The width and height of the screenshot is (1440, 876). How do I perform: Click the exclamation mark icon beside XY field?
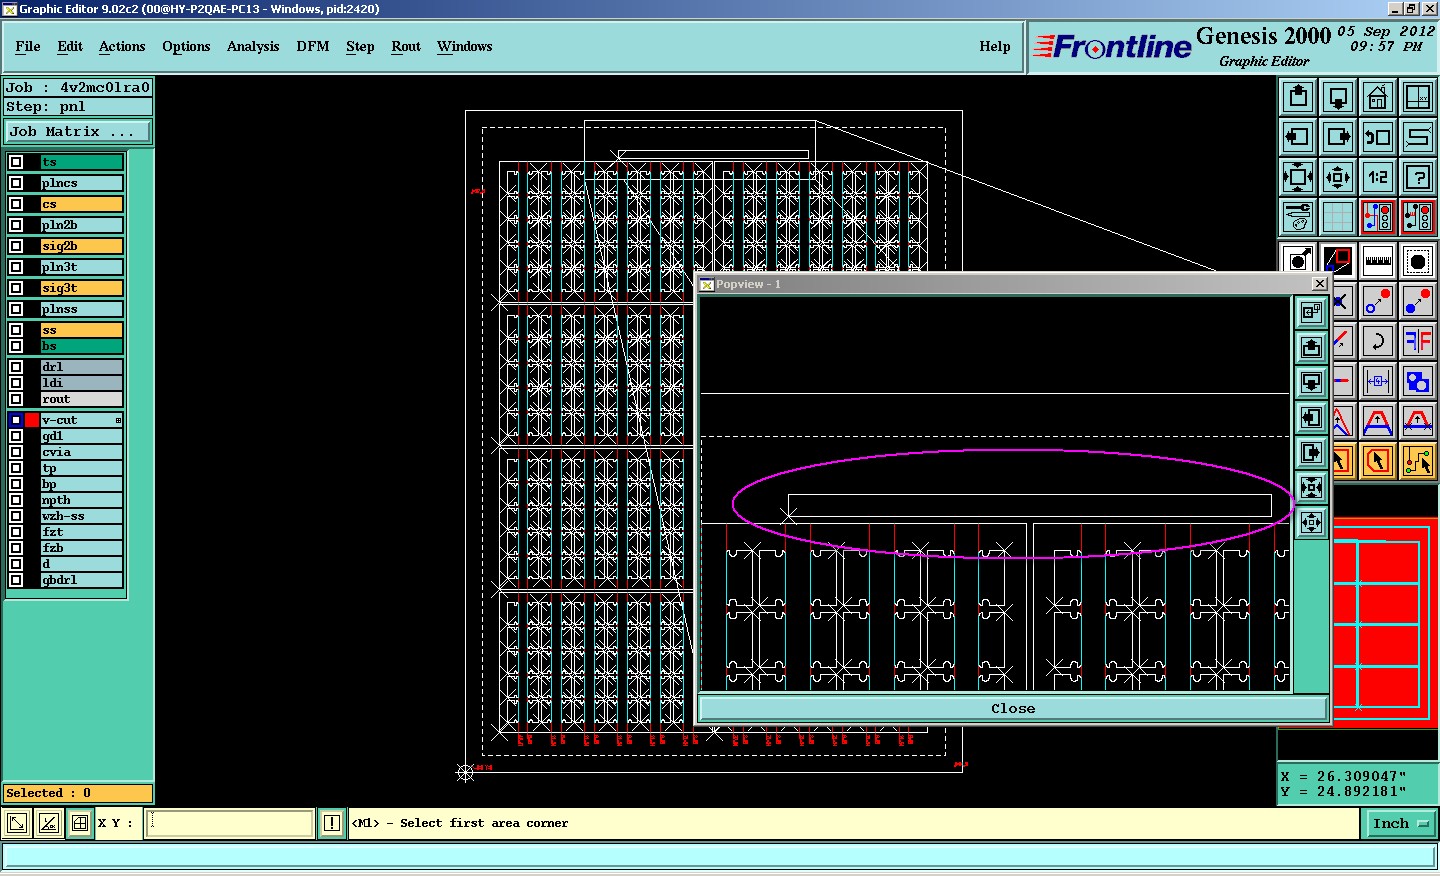click(332, 823)
